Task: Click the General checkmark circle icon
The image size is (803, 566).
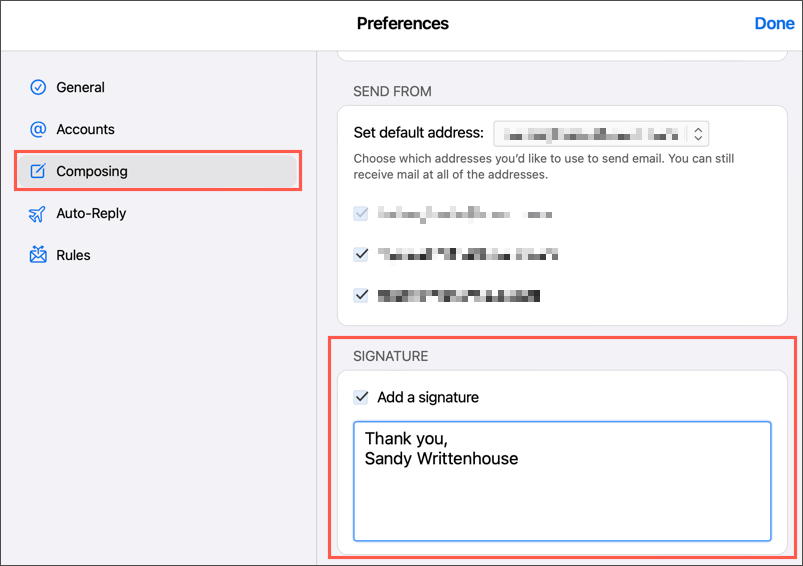Action: point(38,87)
